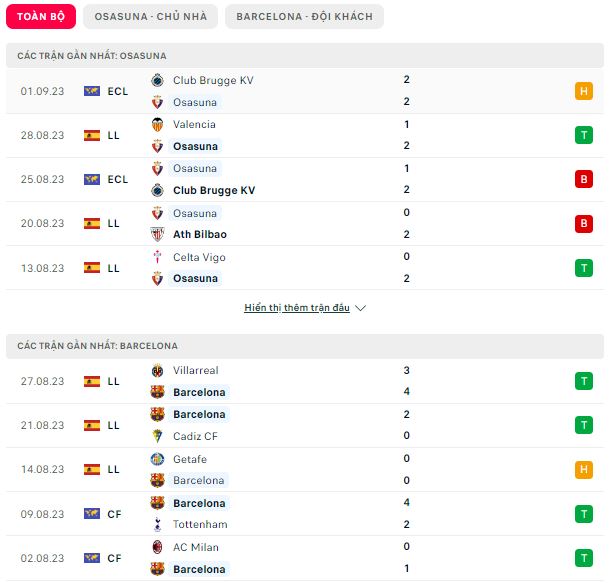This screenshot has height=583, width=610.
Task: Open the Getafe vs Barcelona match row
Action: pos(305,469)
